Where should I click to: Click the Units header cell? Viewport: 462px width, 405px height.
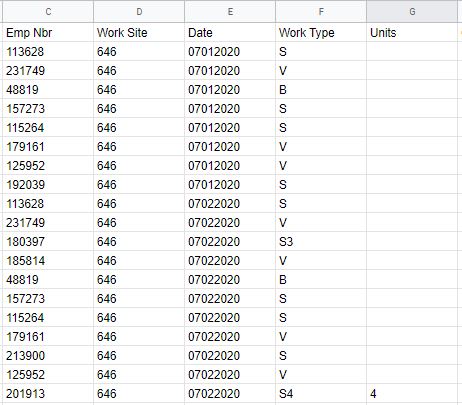412,32
